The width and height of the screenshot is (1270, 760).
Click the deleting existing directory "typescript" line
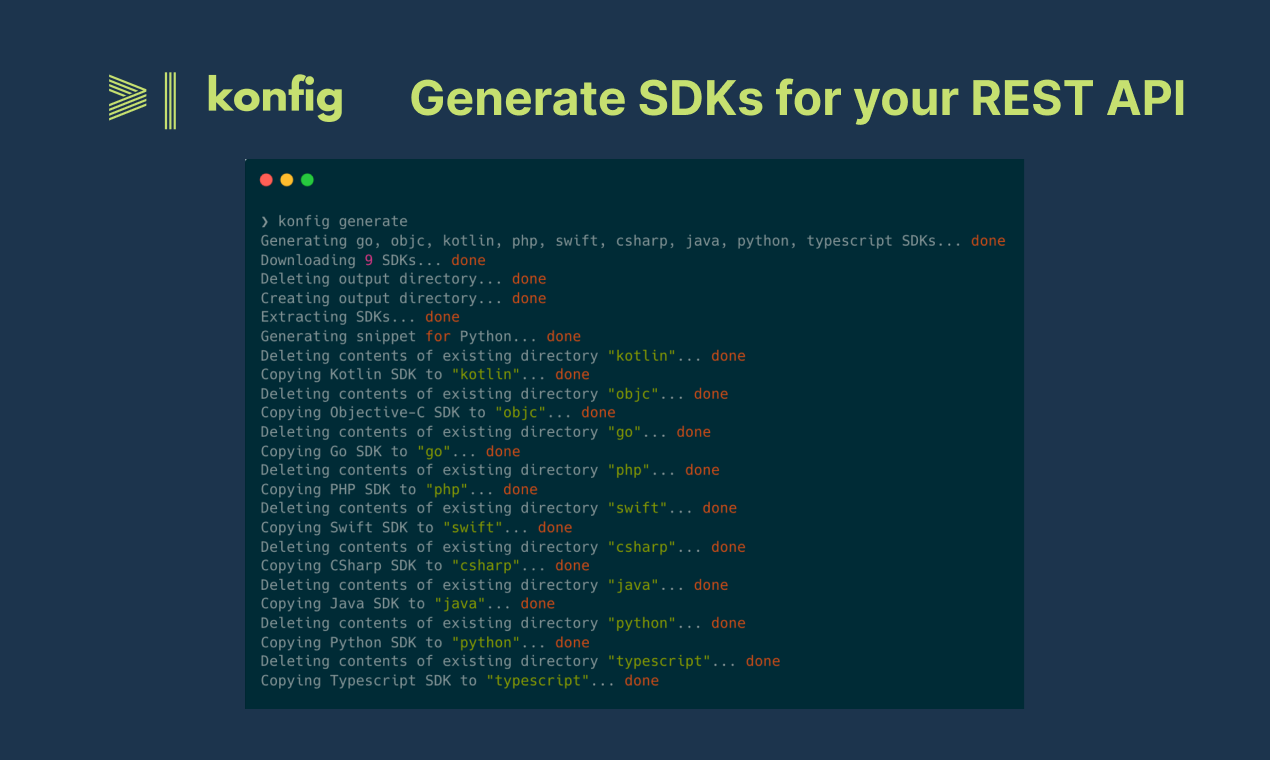tap(520, 661)
